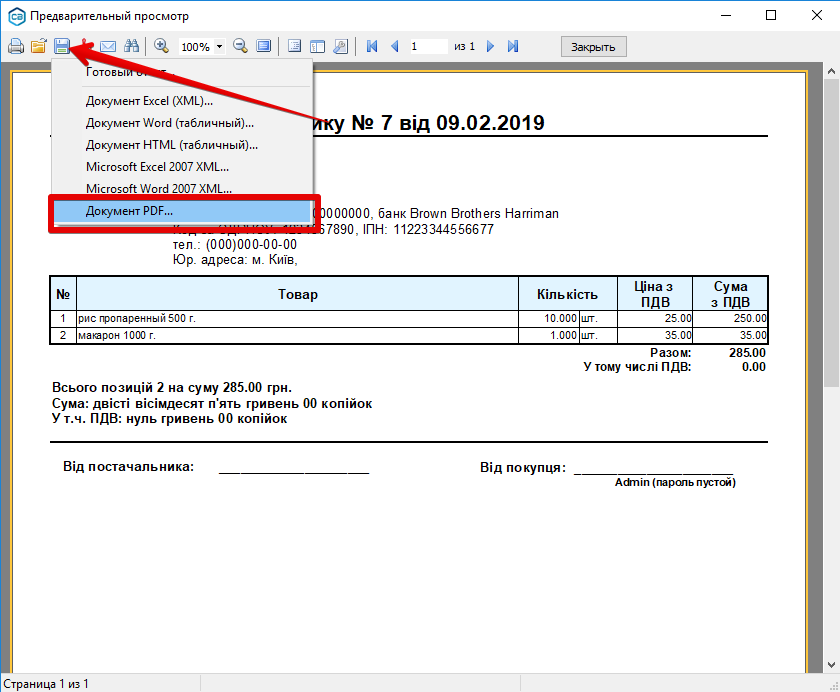Click the Ціна з ПДВ header
The image size is (840, 692).
pos(655,294)
